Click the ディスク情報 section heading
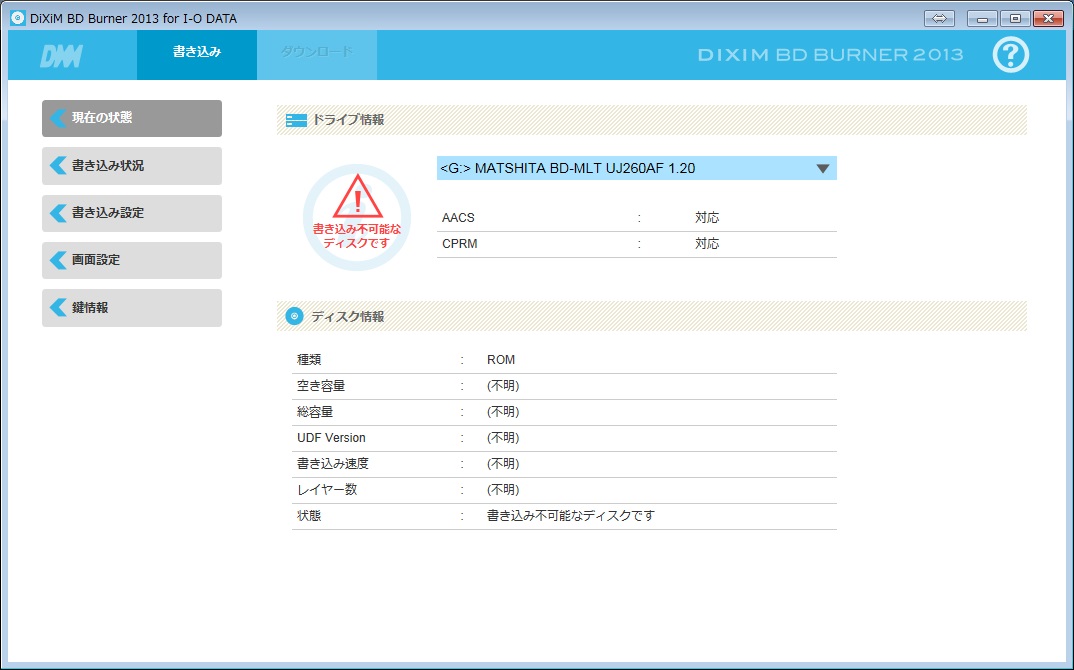This screenshot has height=670, width=1074. tap(347, 317)
